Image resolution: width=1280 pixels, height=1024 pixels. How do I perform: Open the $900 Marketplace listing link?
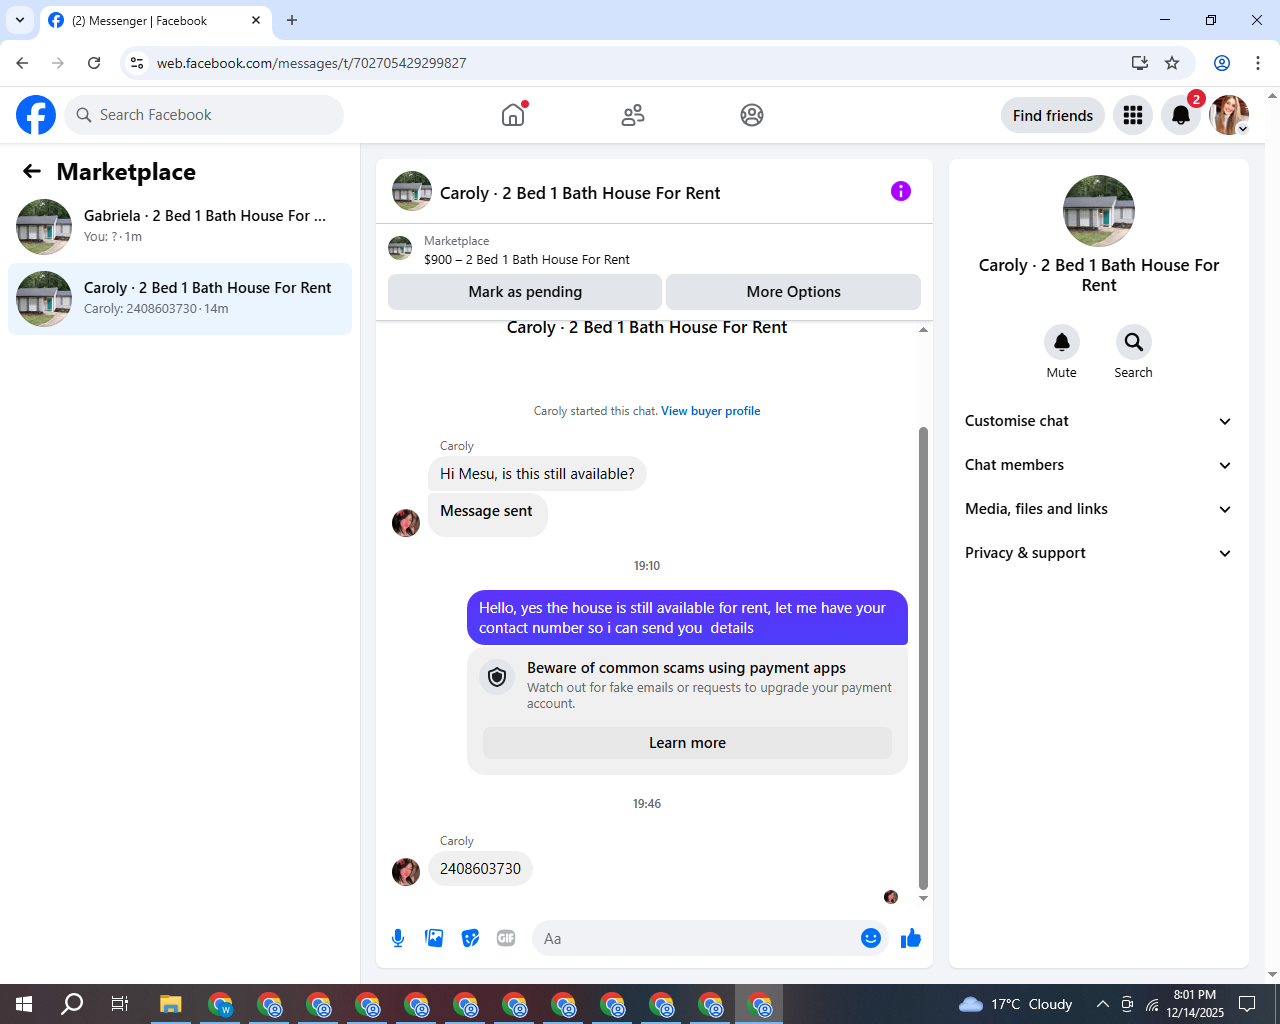pyautogui.click(x=527, y=259)
